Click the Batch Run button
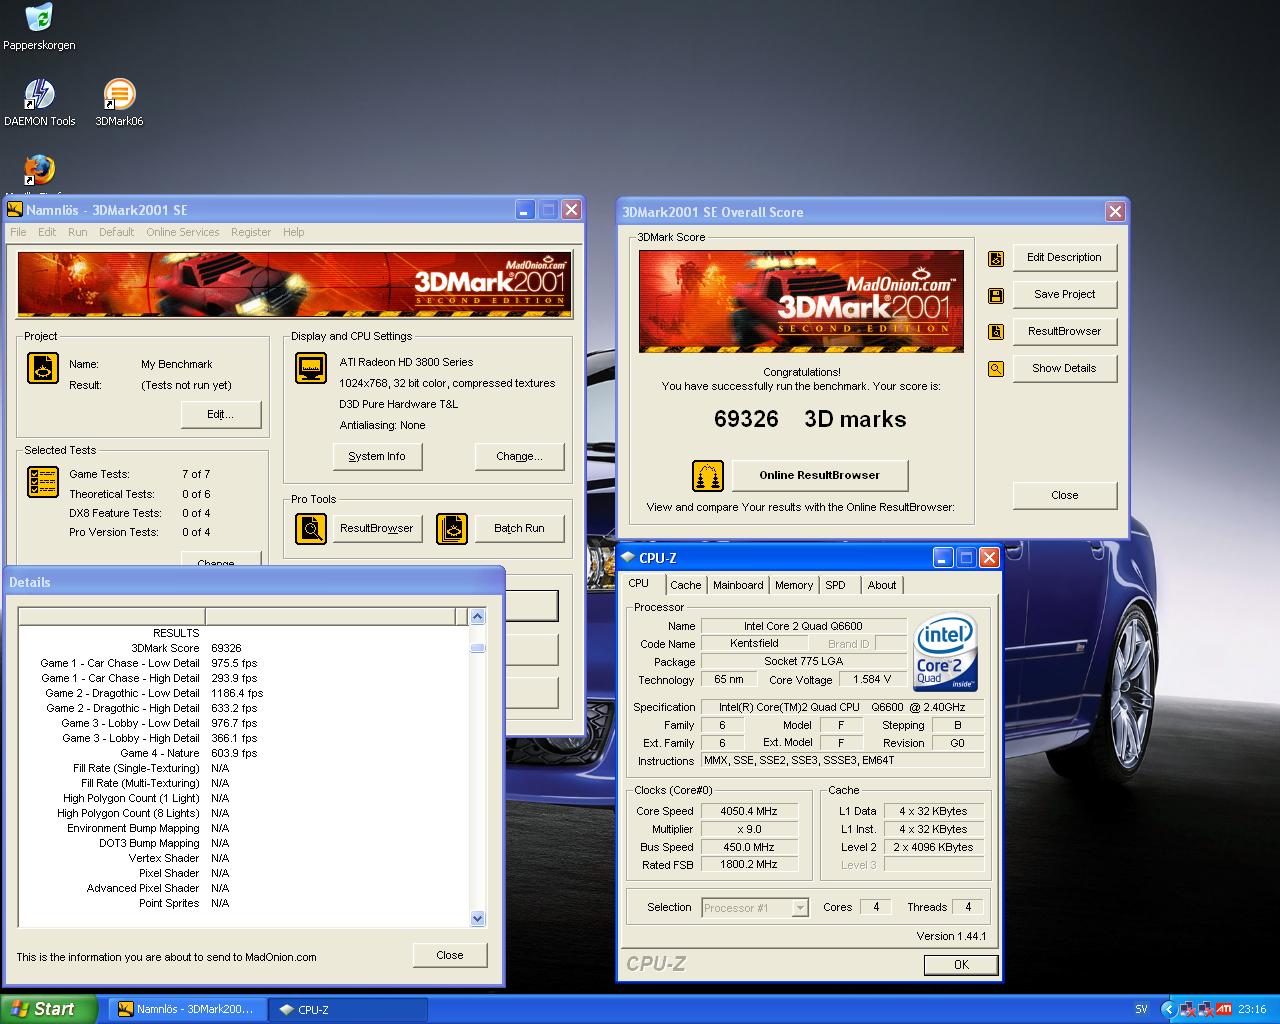 (519, 528)
